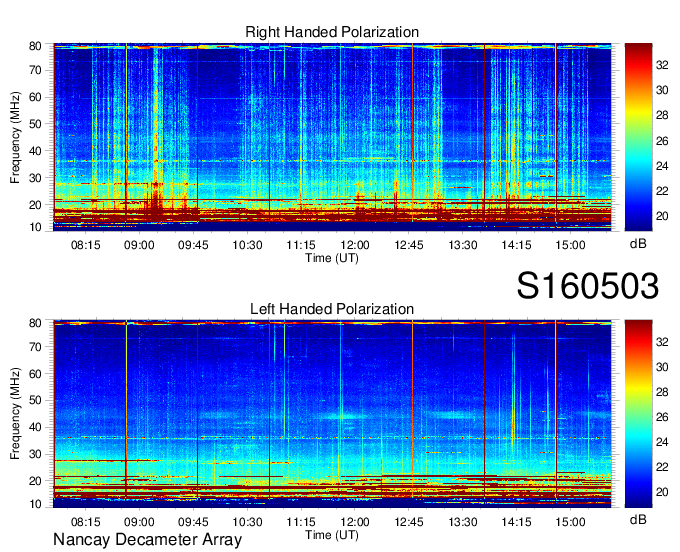This screenshot has height=552, width=680.
Task: Click the left-handed spectrogram plot area
Action: click(x=332, y=414)
